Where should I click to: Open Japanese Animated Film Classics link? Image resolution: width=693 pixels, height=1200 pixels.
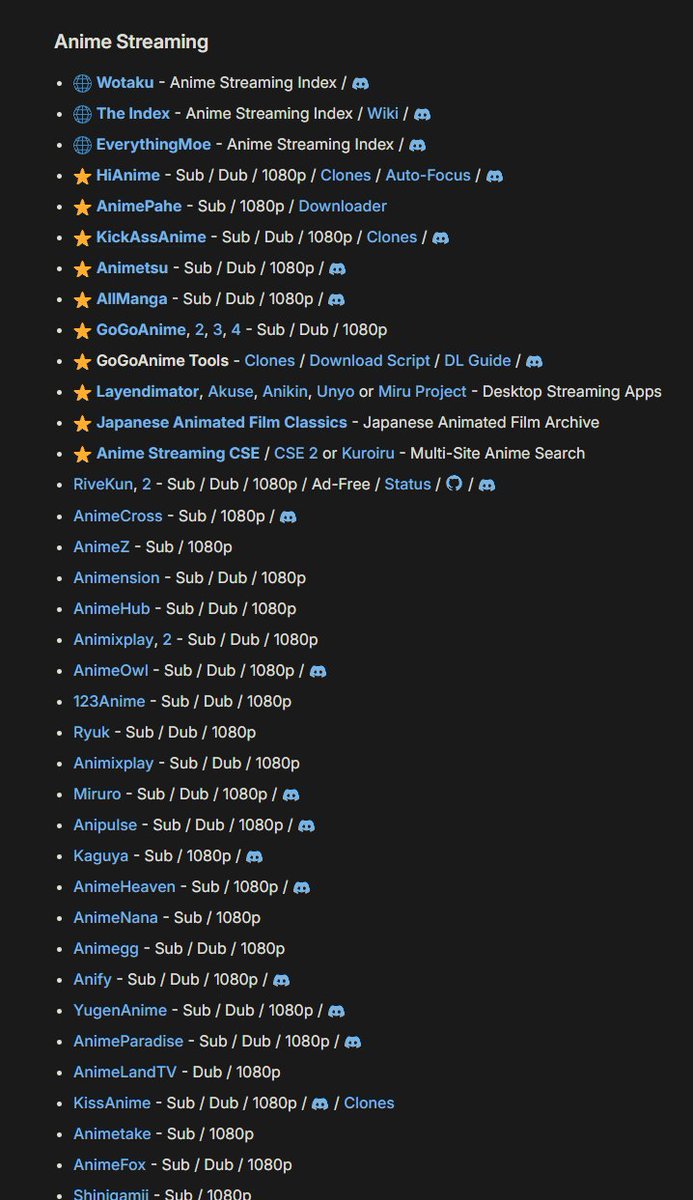[x=222, y=422]
